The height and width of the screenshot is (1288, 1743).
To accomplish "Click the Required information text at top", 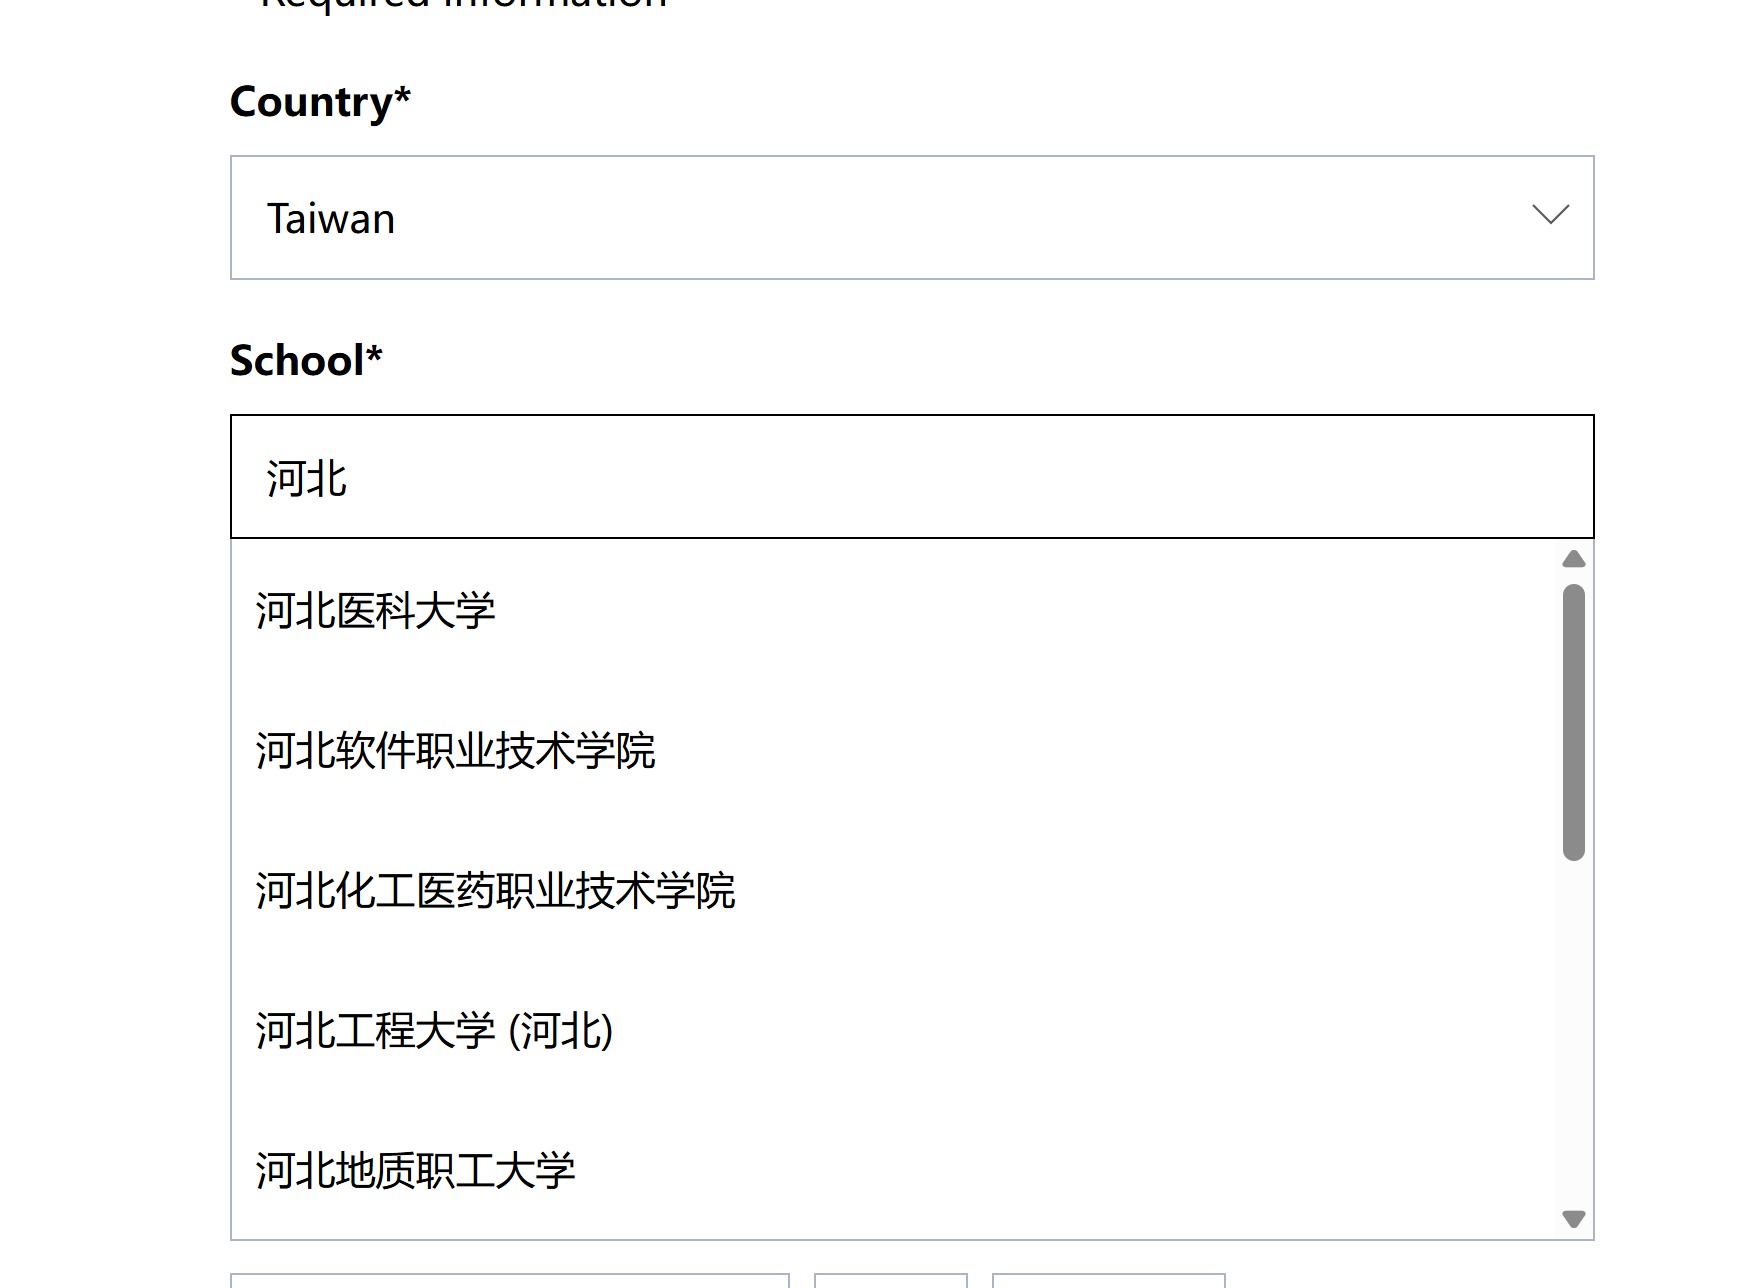I will point(463,3).
